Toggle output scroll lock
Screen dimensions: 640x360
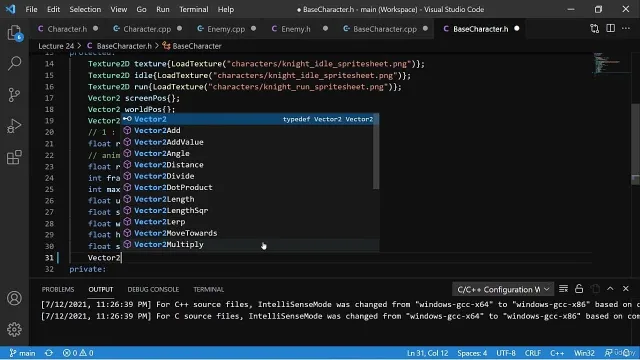pos(579,289)
